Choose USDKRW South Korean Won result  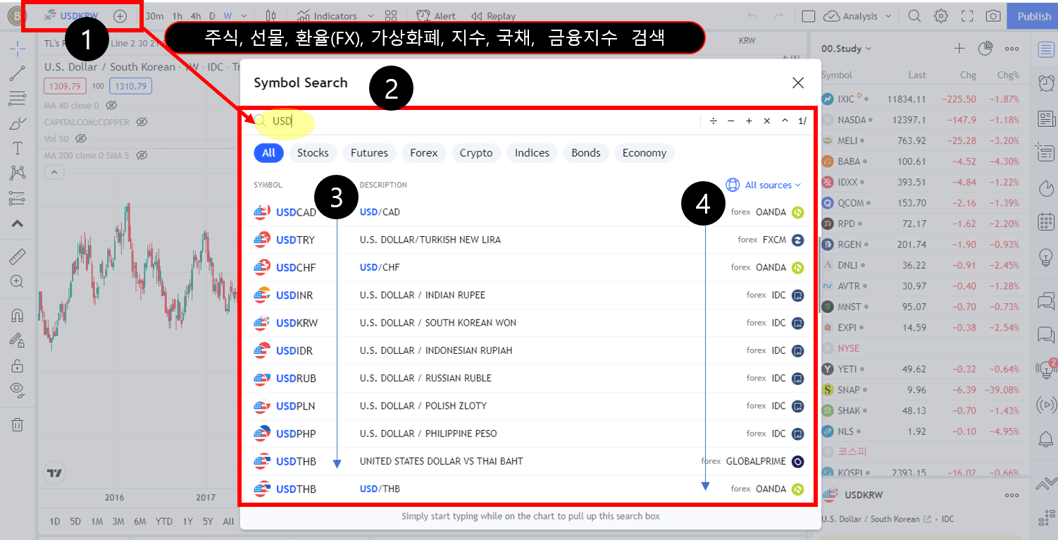[x=529, y=323]
